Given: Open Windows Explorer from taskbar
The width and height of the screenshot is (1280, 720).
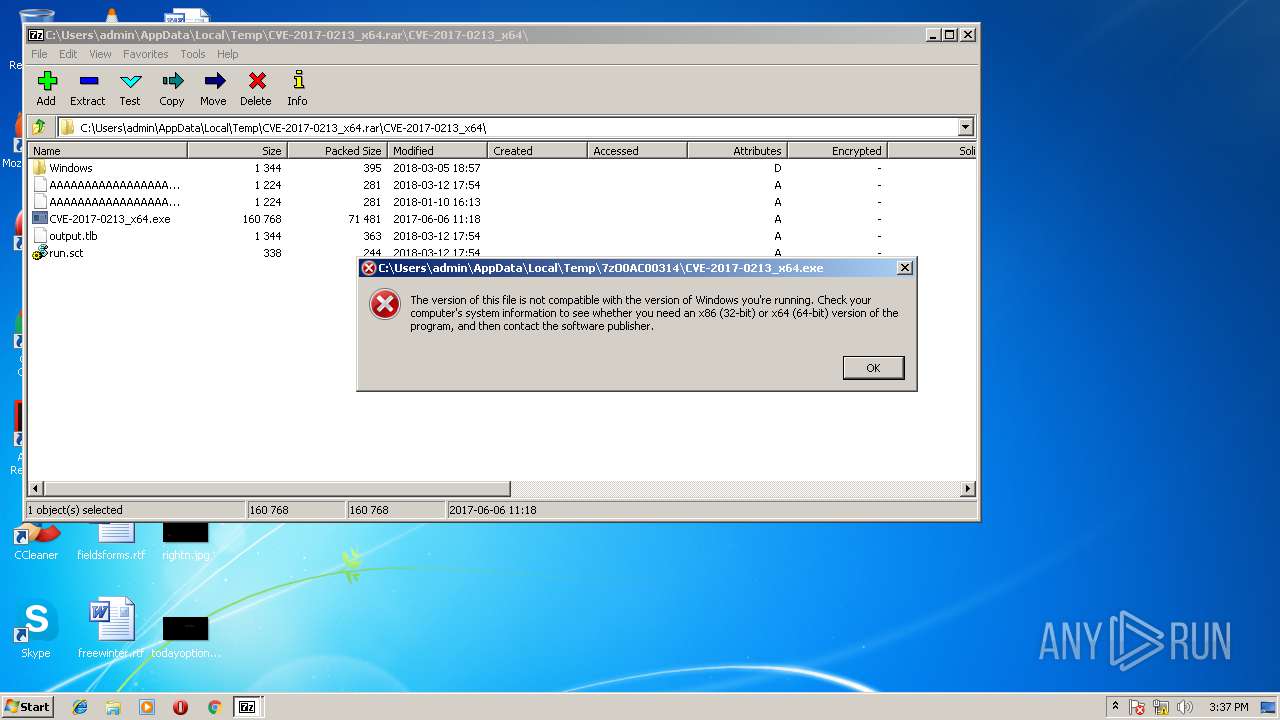Looking at the screenshot, I should coord(113,707).
